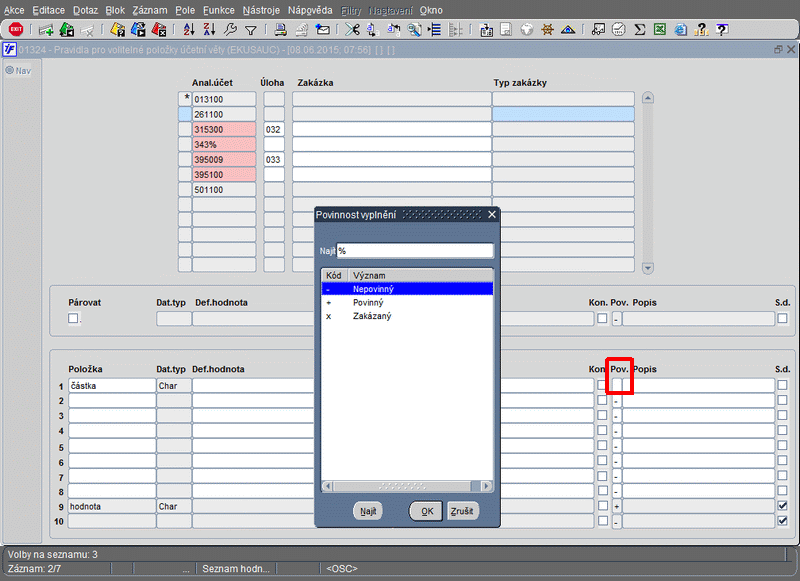The image size is (800, 581).
Task: Sort descending with the Z-A icon
Action: [x=209, y=30]
